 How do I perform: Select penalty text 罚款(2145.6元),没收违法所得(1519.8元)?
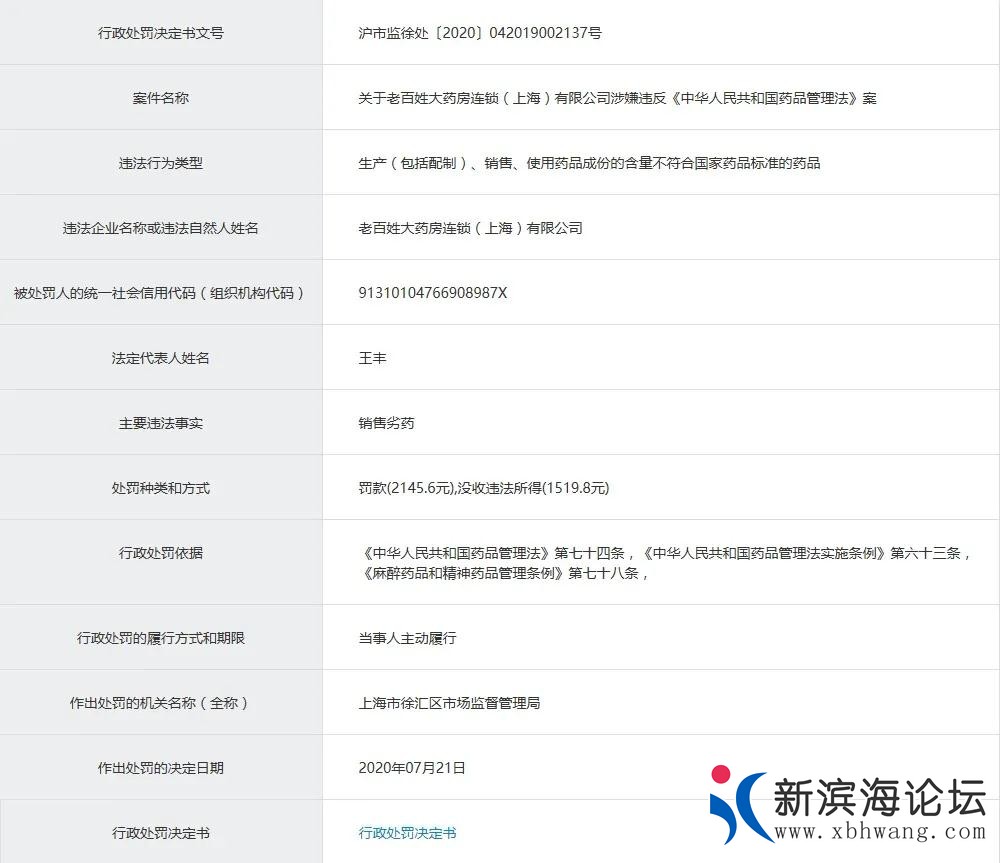click(484, 488)
